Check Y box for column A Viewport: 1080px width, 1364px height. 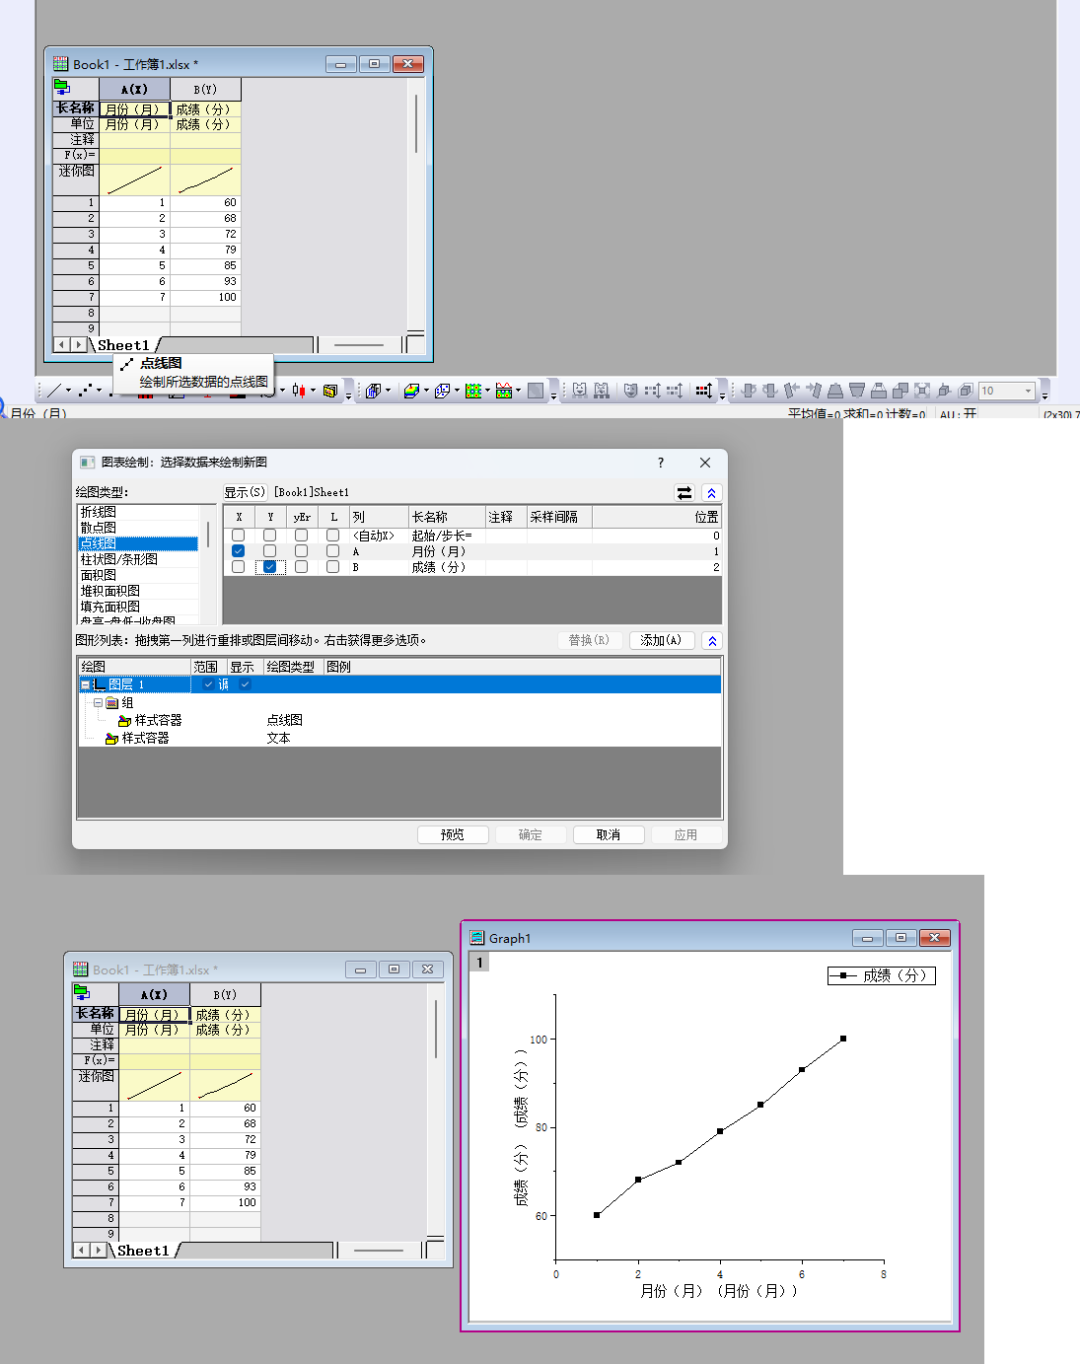[x=269, y=551]
